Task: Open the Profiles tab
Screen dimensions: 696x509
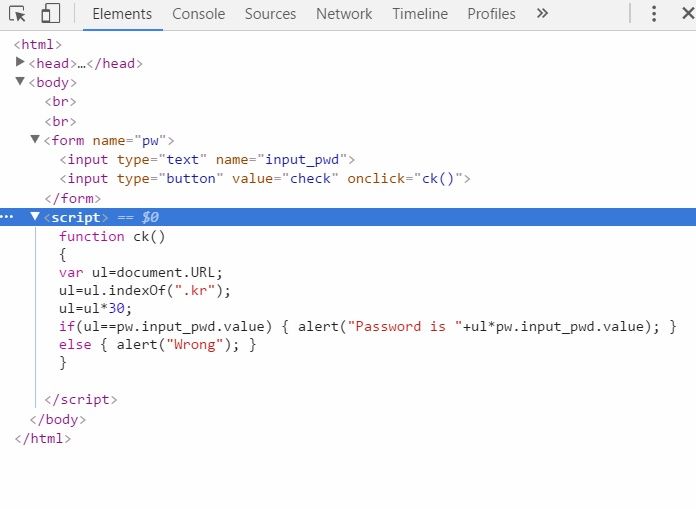Action: (x=491, y=14)
